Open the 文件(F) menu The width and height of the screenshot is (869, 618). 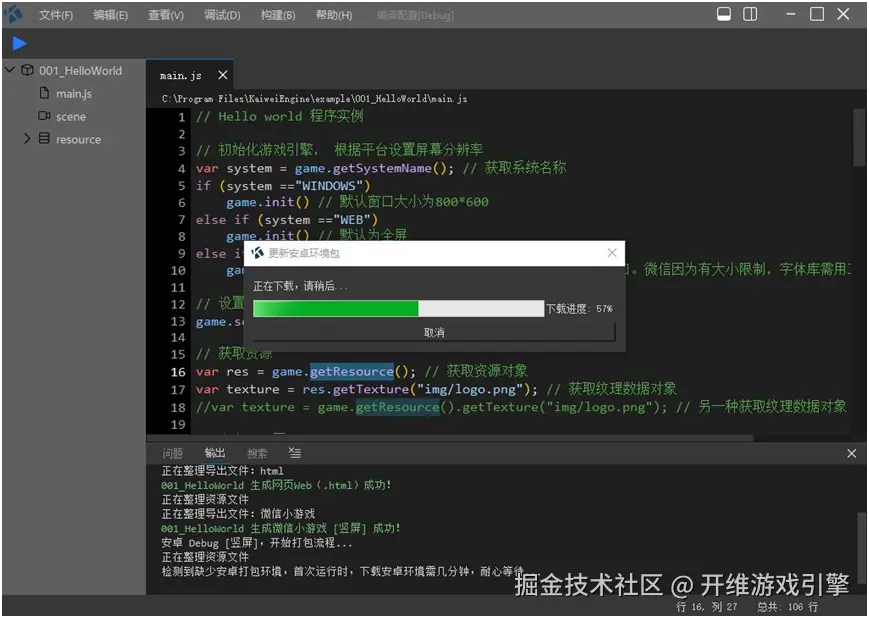tap(55, 15)
